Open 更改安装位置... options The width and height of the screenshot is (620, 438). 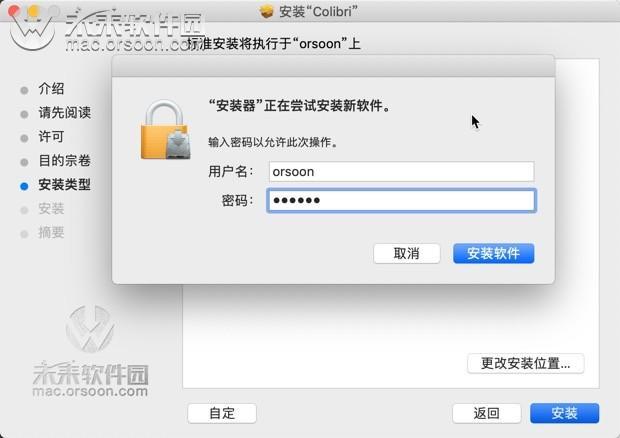pos(525,363)
